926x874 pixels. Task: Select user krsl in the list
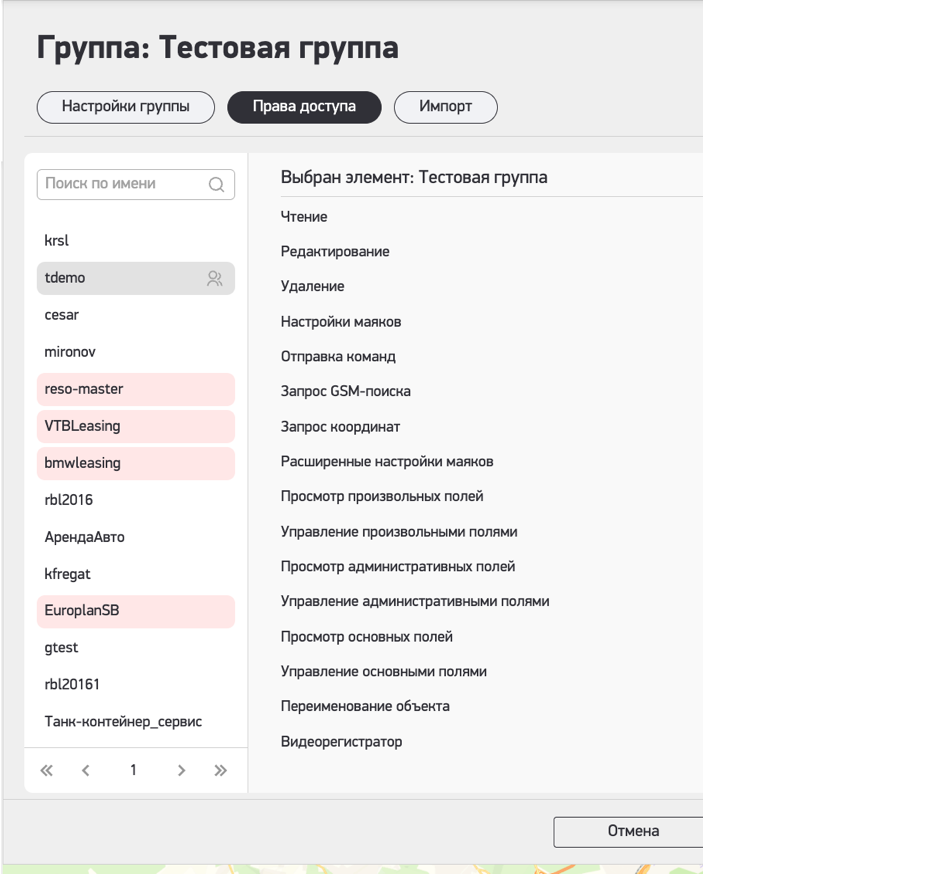[57, 241]
